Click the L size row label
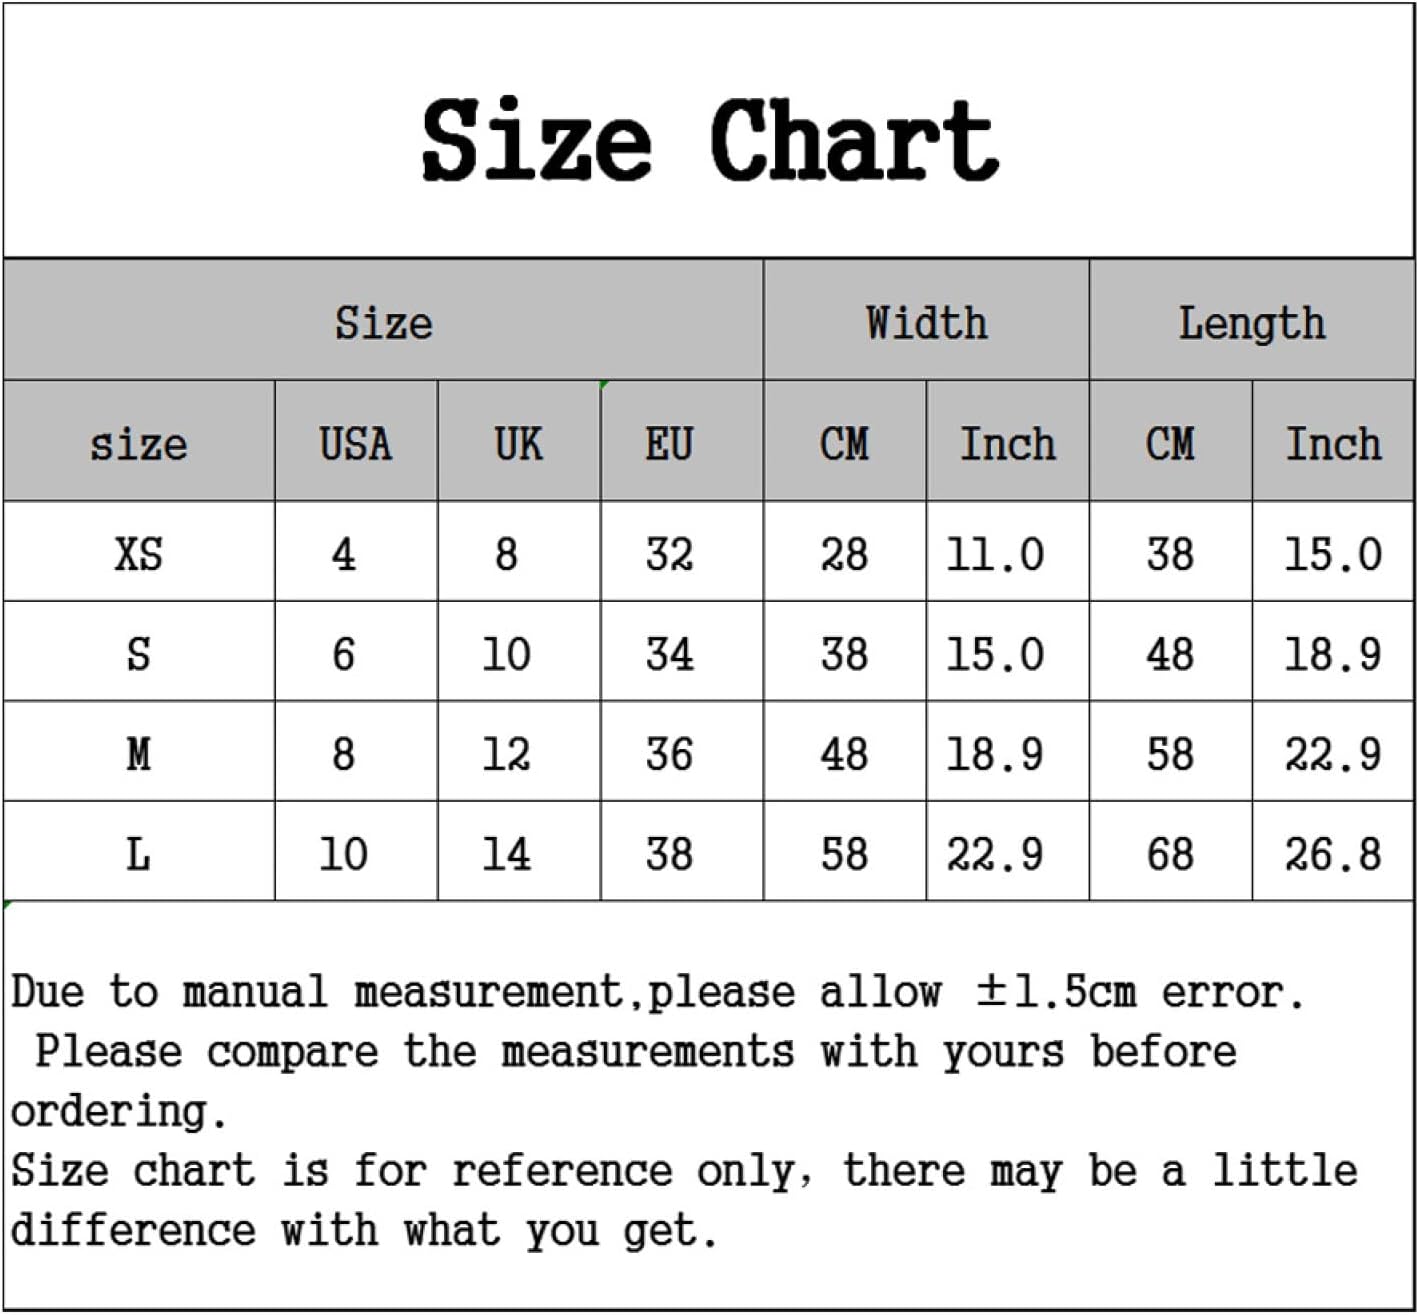Viewport: 1419px width, 1315px height. (138, 853)
